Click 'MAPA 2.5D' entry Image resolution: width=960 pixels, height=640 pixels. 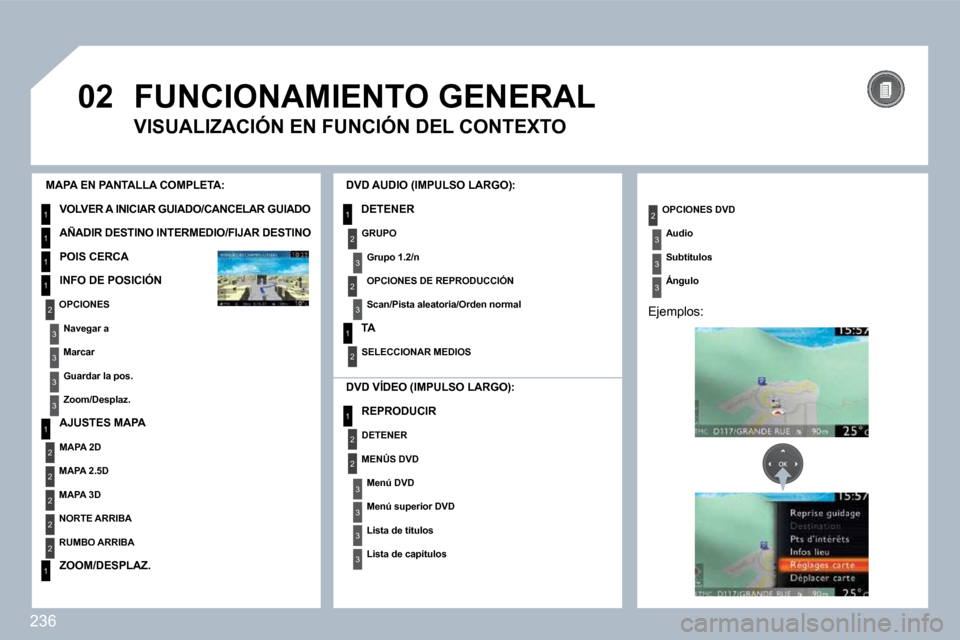pyautogui.click(x=84, y=471)
